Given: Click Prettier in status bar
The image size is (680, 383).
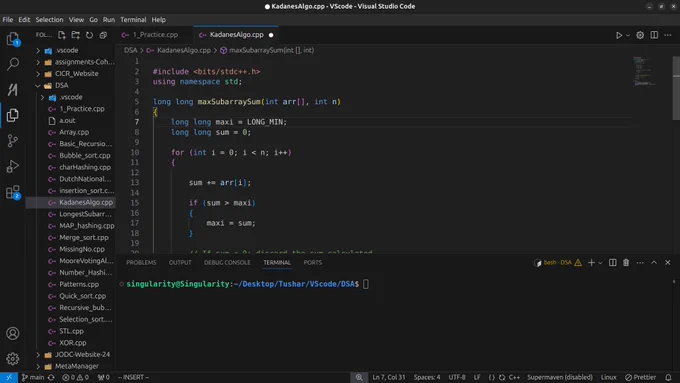Looking at the screenshot, I should point(641,377).
